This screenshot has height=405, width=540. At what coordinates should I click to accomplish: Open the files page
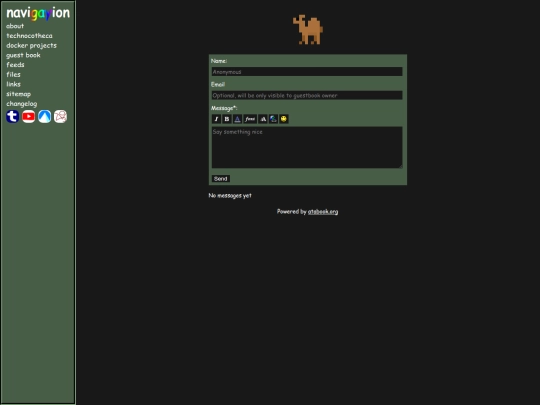pos(13,74)
